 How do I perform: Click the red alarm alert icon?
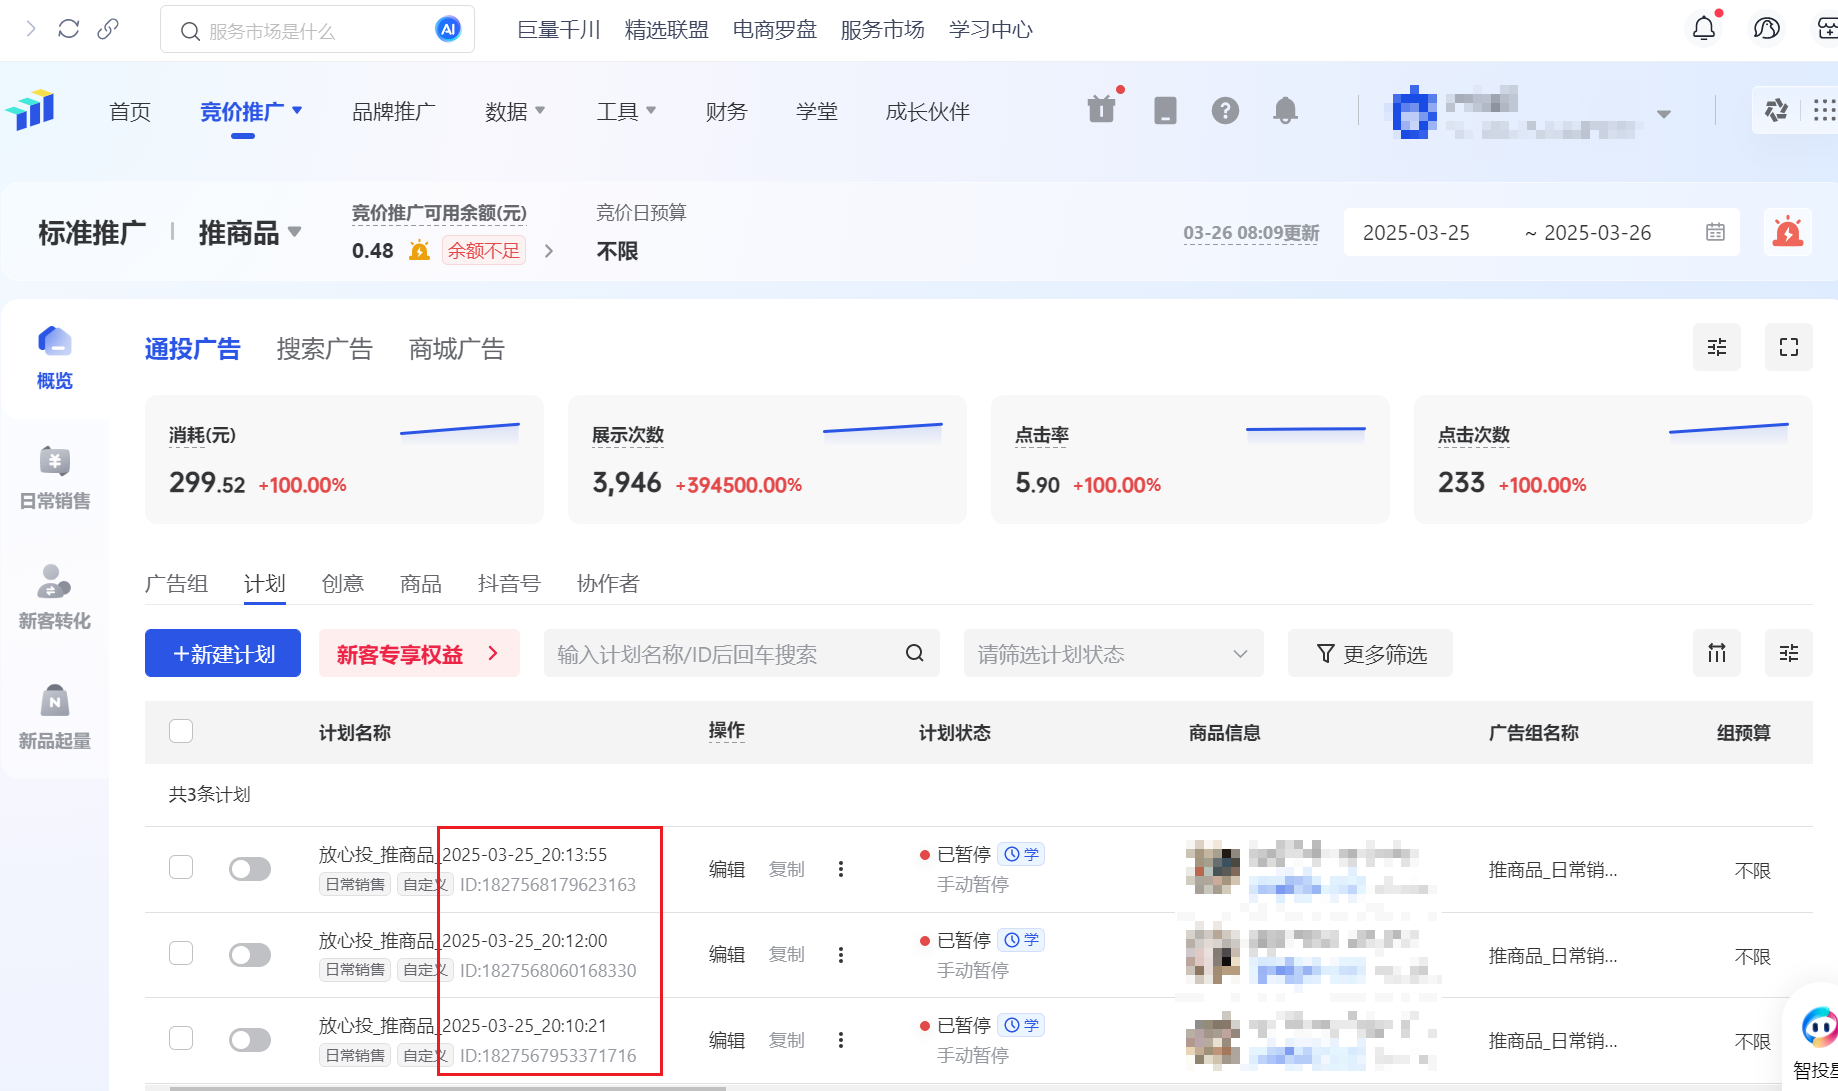tap(1787, 233)
